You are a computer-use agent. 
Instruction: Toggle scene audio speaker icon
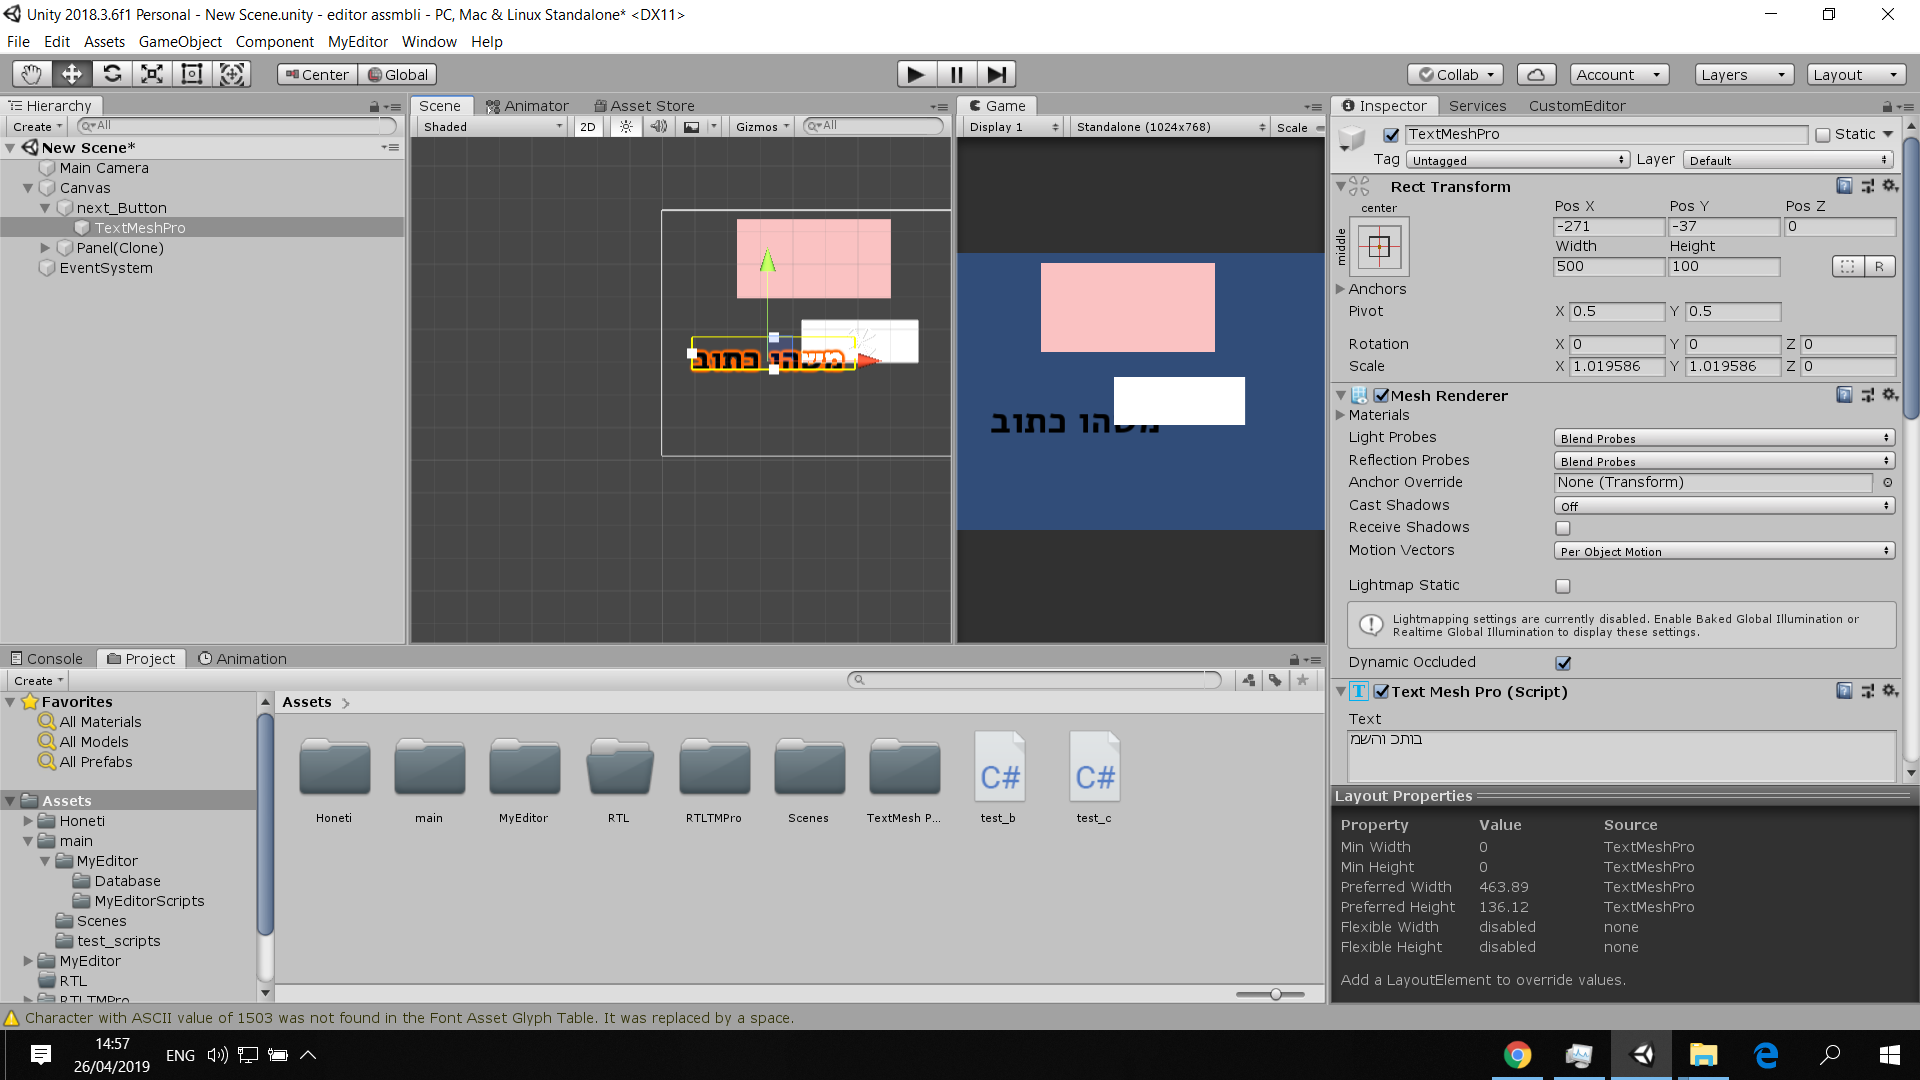658,127
